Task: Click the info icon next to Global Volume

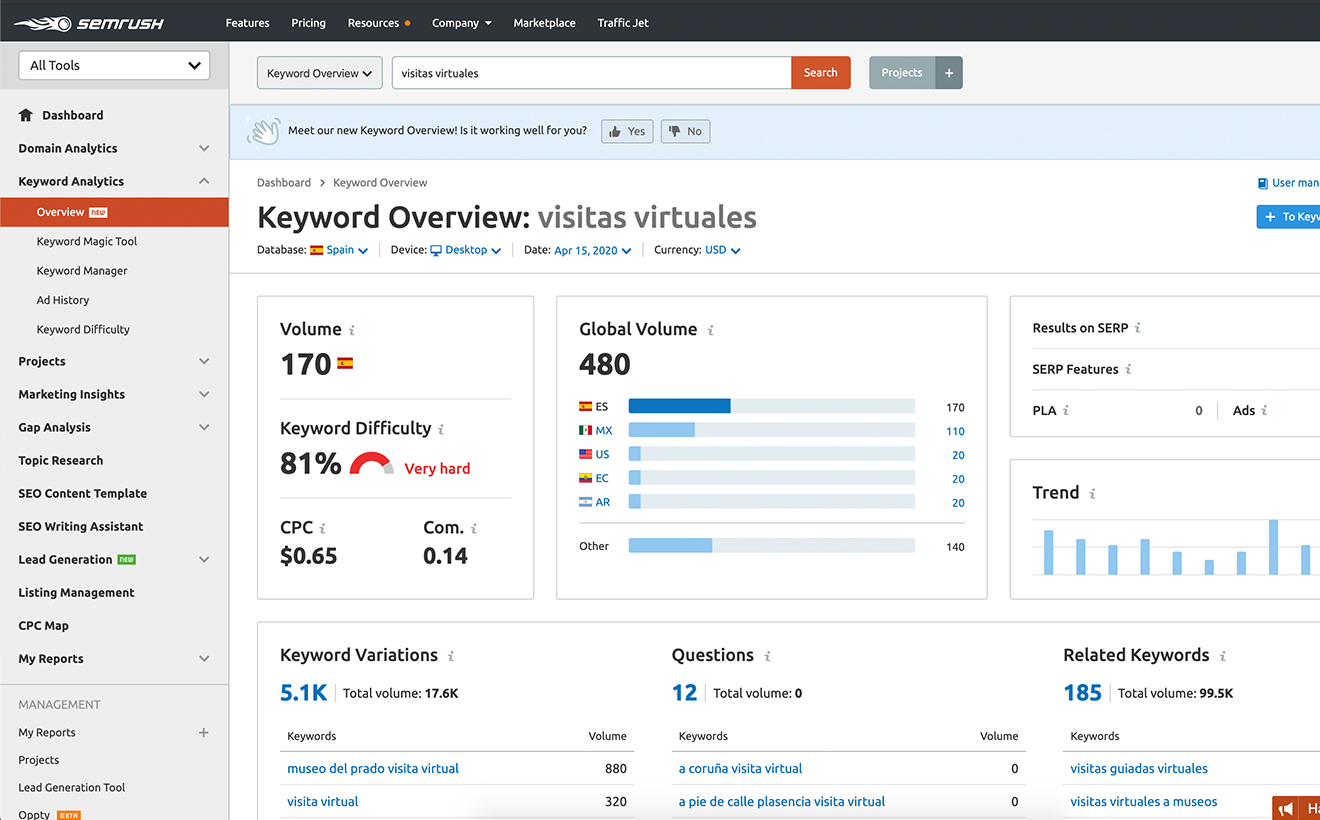Action: (711, 330)
